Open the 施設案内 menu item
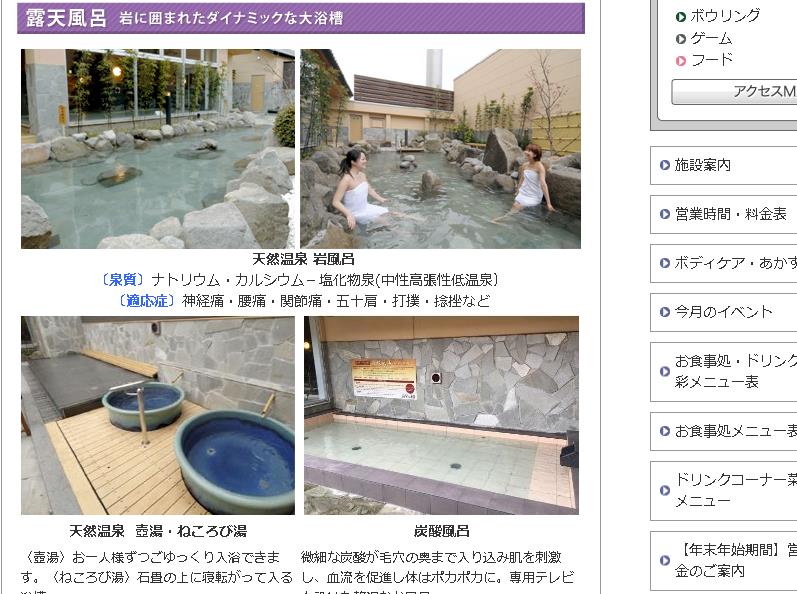 724,165
